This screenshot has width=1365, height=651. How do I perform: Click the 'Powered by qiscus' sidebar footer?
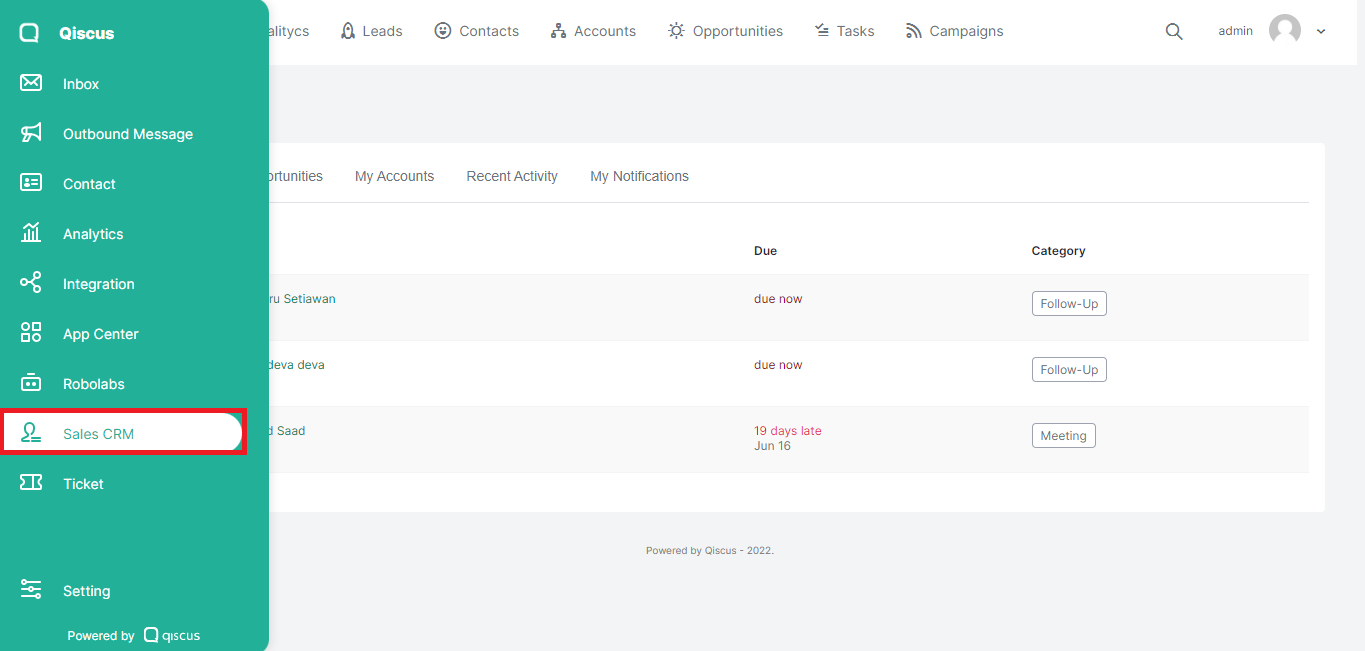tap(134, 635)
